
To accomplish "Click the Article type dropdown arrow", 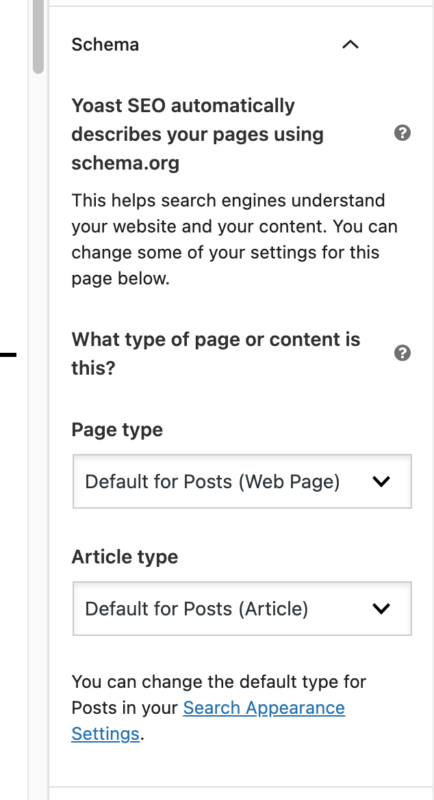I will pos(381,608).
